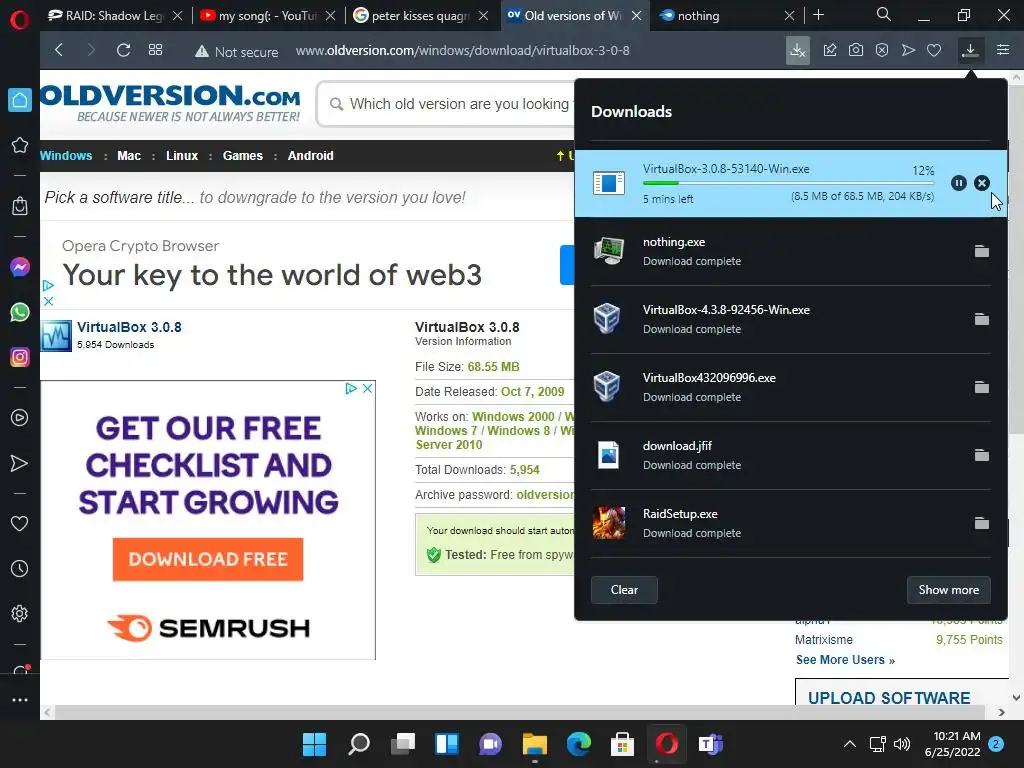Show VirtualBox432096996.exe in folder
Image resolution: width=1024 pixels, height=768 pixels.
point(982,387)
